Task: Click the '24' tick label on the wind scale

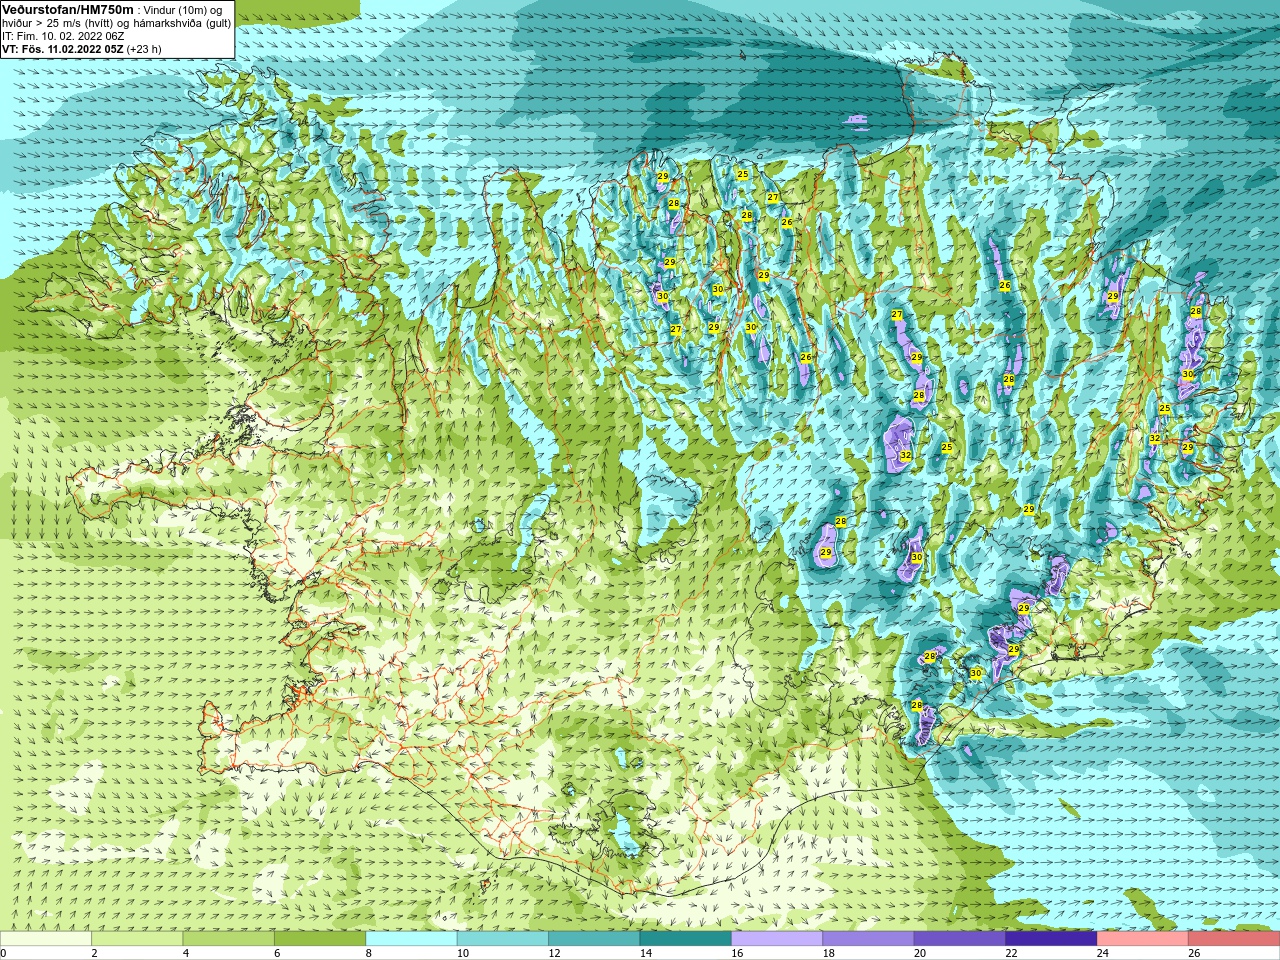Action: (1103, 953)
